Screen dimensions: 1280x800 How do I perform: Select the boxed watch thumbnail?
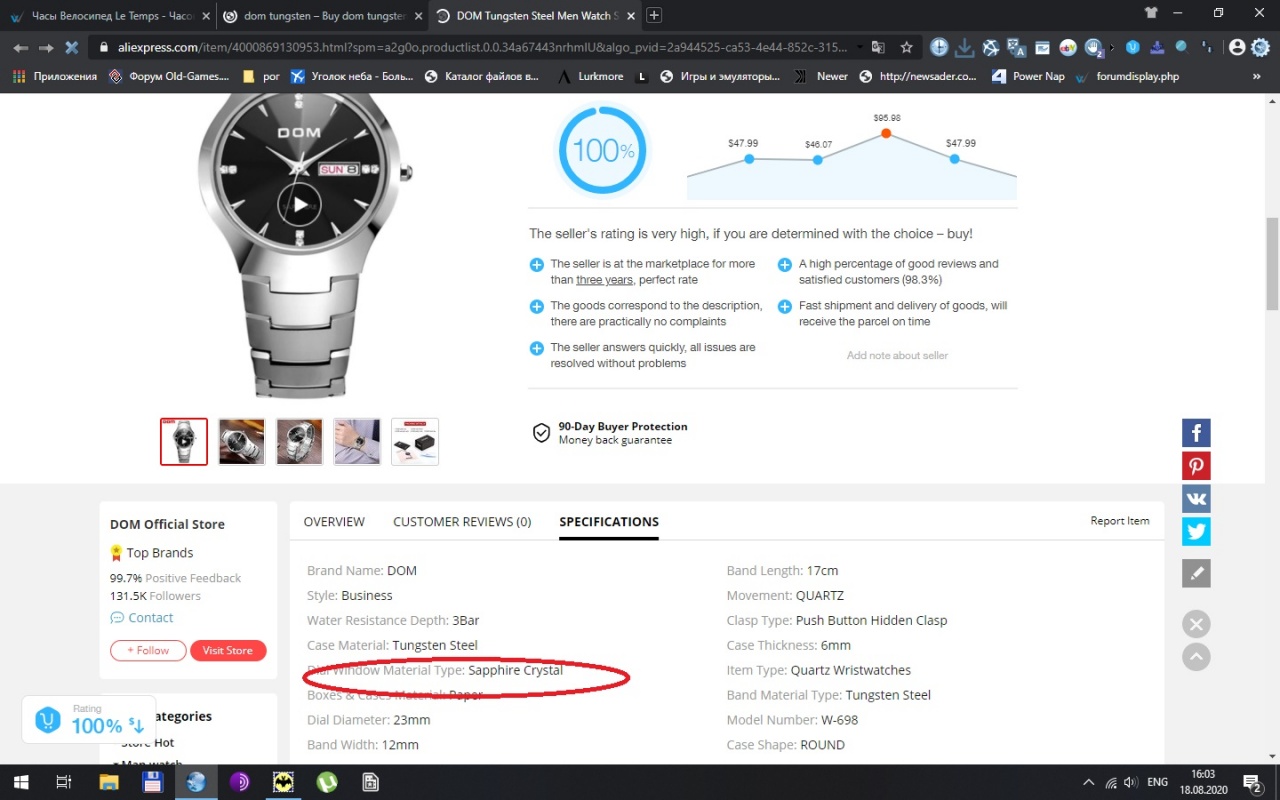point(415,442)
